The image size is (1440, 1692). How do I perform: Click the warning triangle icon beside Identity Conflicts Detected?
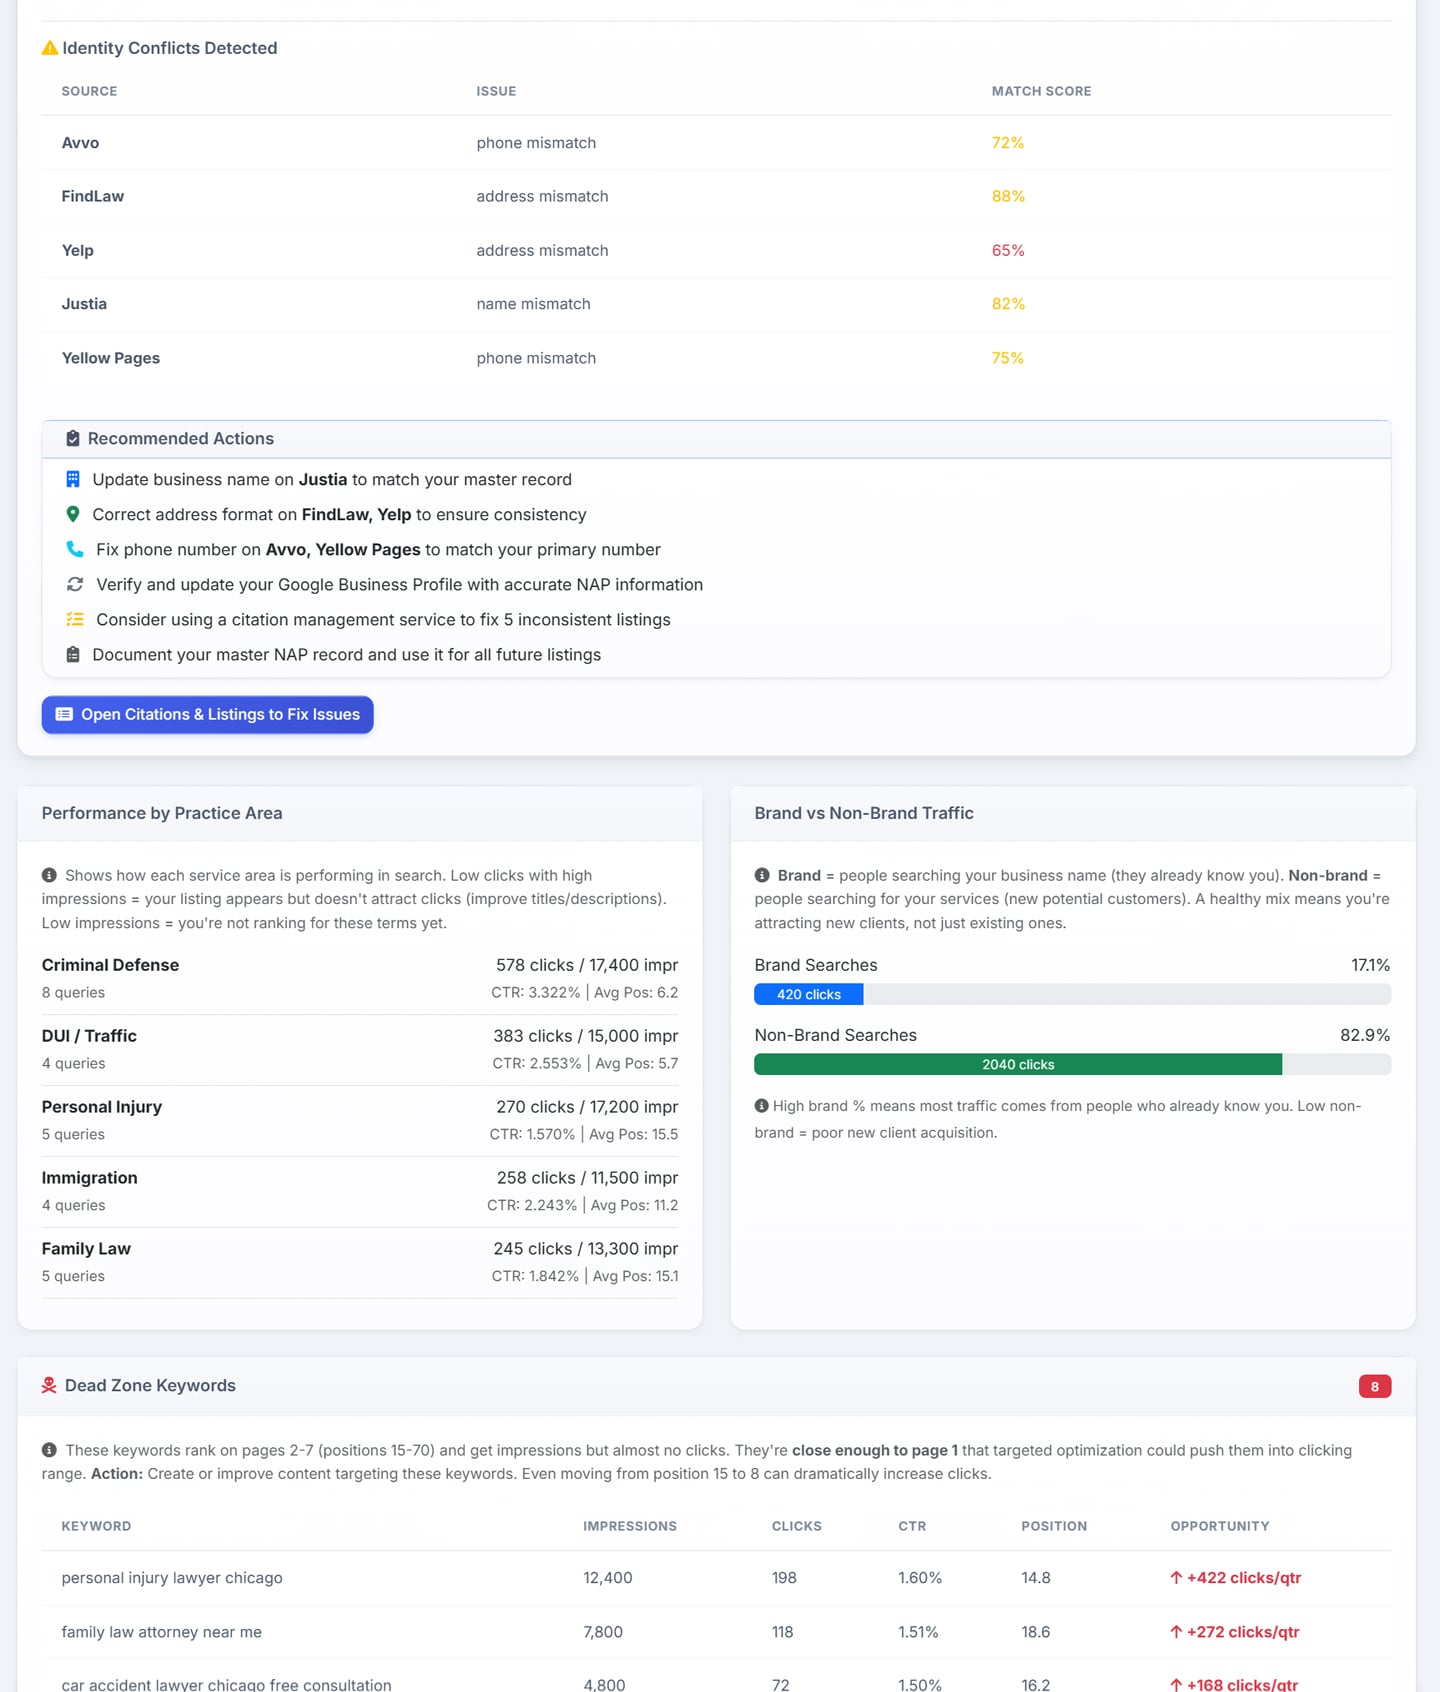[x=50, y=48]
